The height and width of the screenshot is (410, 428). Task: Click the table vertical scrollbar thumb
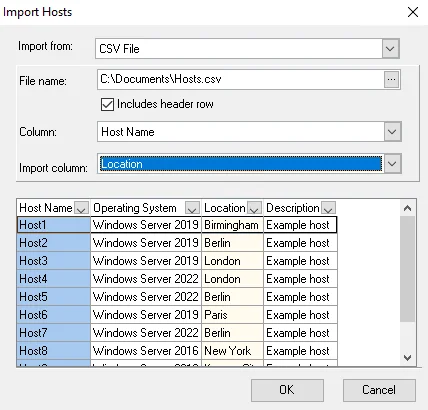click(407, 269)
